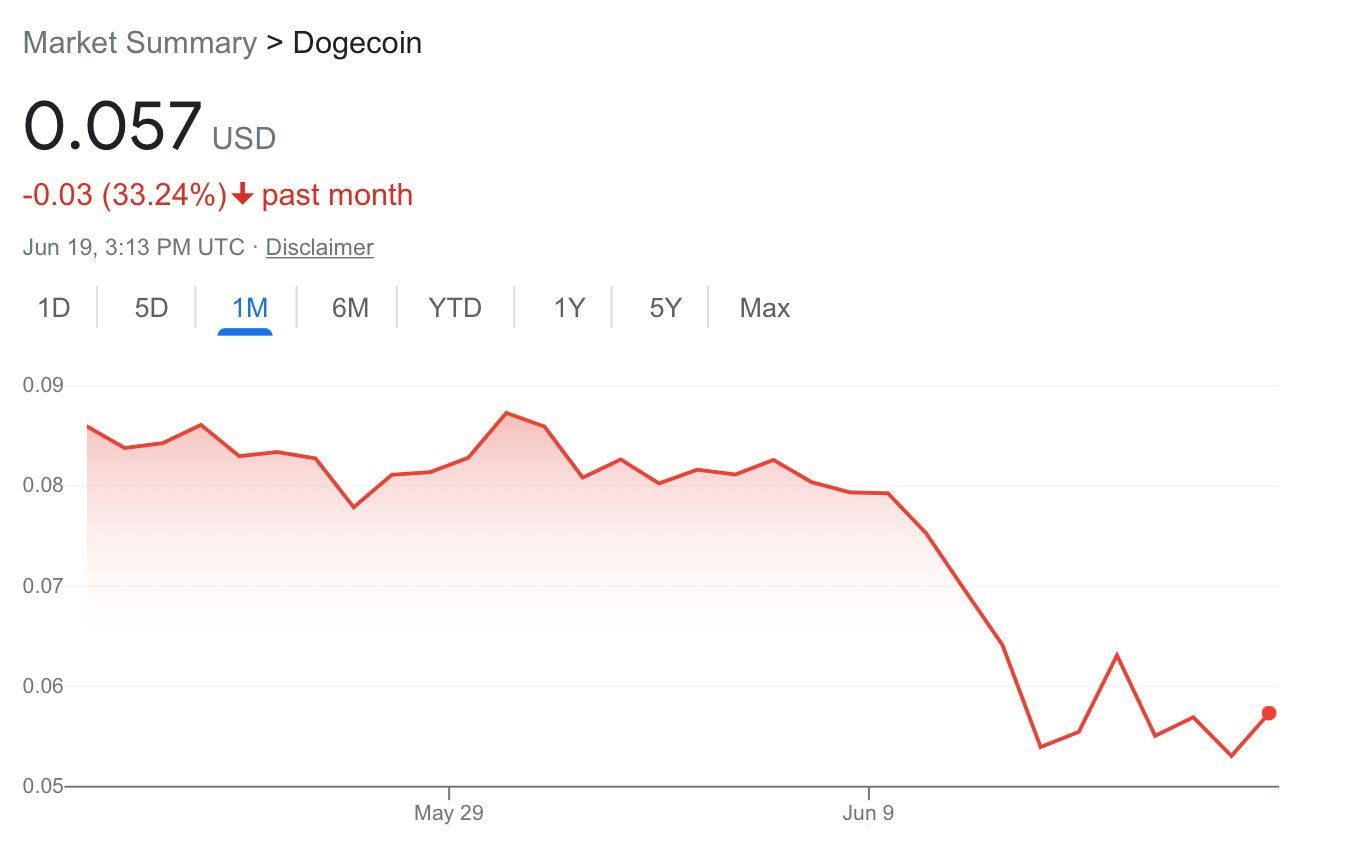Go to Market Summary breadcrumb

click(140, 43)
